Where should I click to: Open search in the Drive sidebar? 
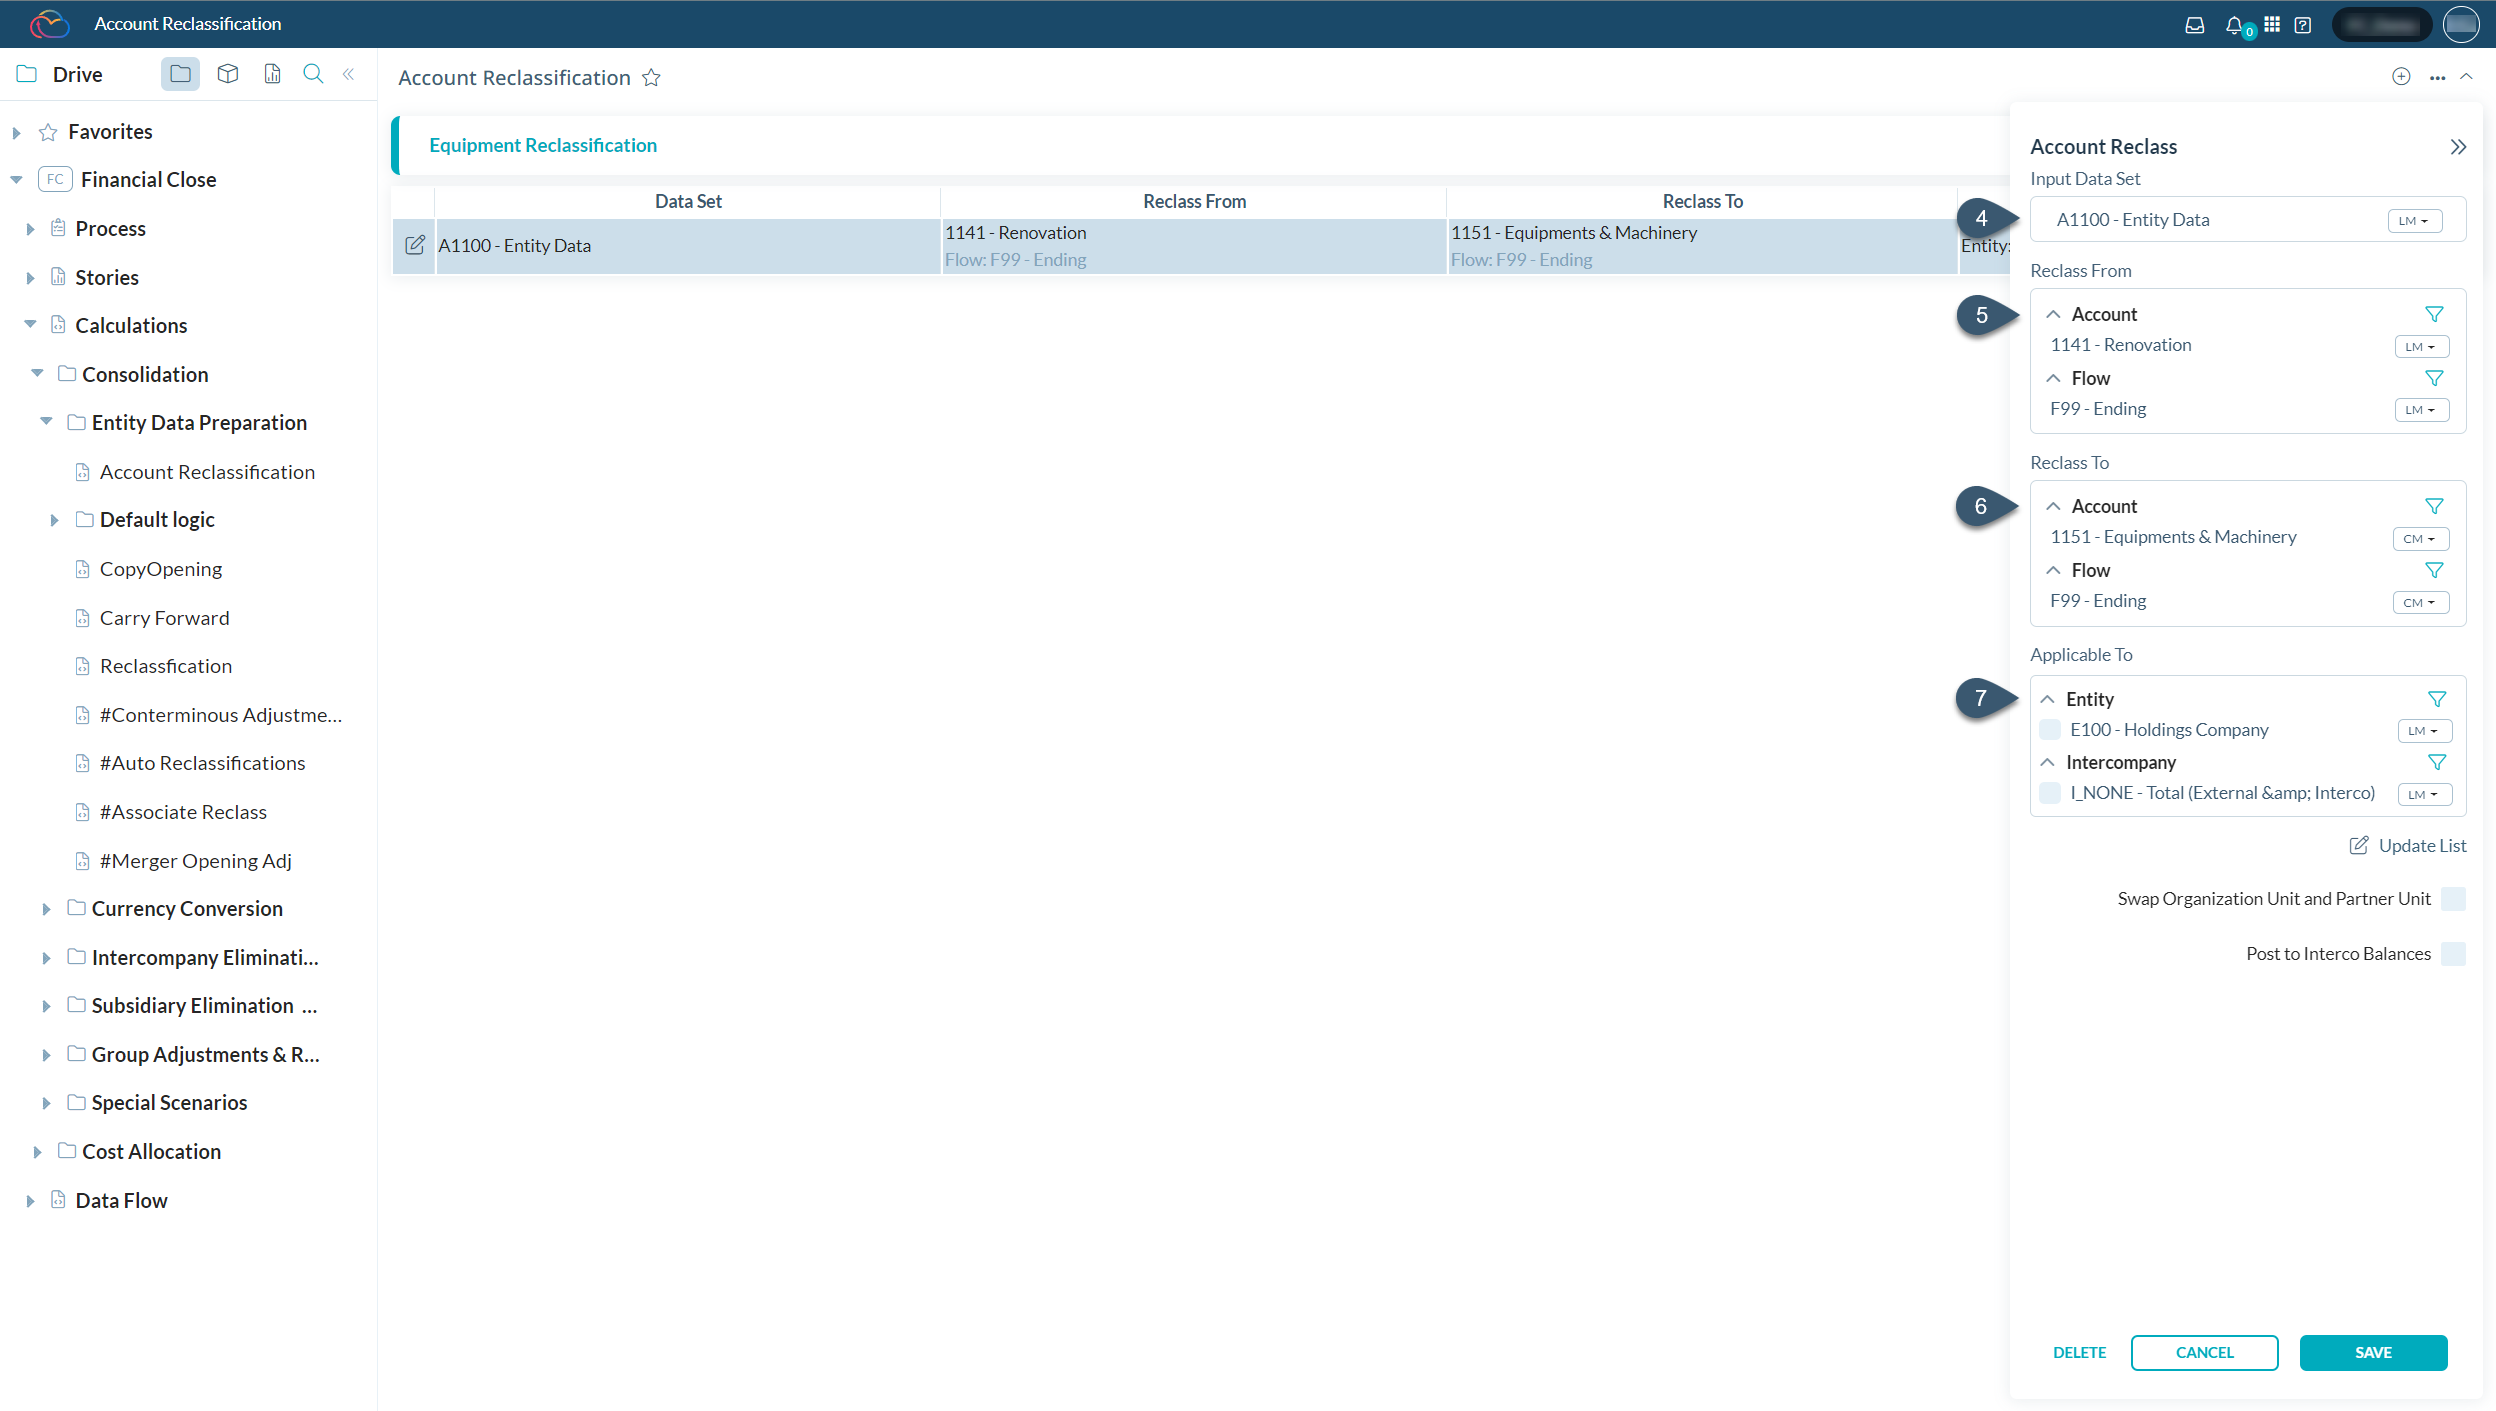click(313, 73)
